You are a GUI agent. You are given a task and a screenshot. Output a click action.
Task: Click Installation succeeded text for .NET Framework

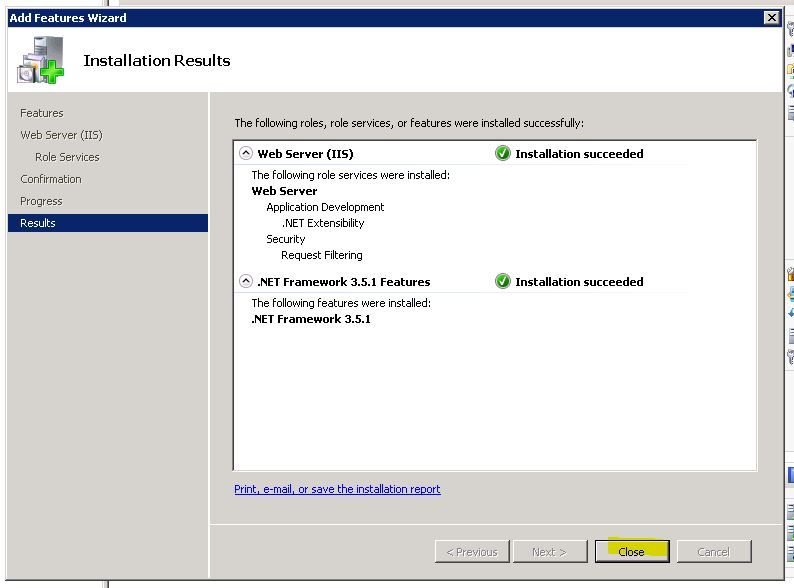pyautogui.click(x=579, y=282)
